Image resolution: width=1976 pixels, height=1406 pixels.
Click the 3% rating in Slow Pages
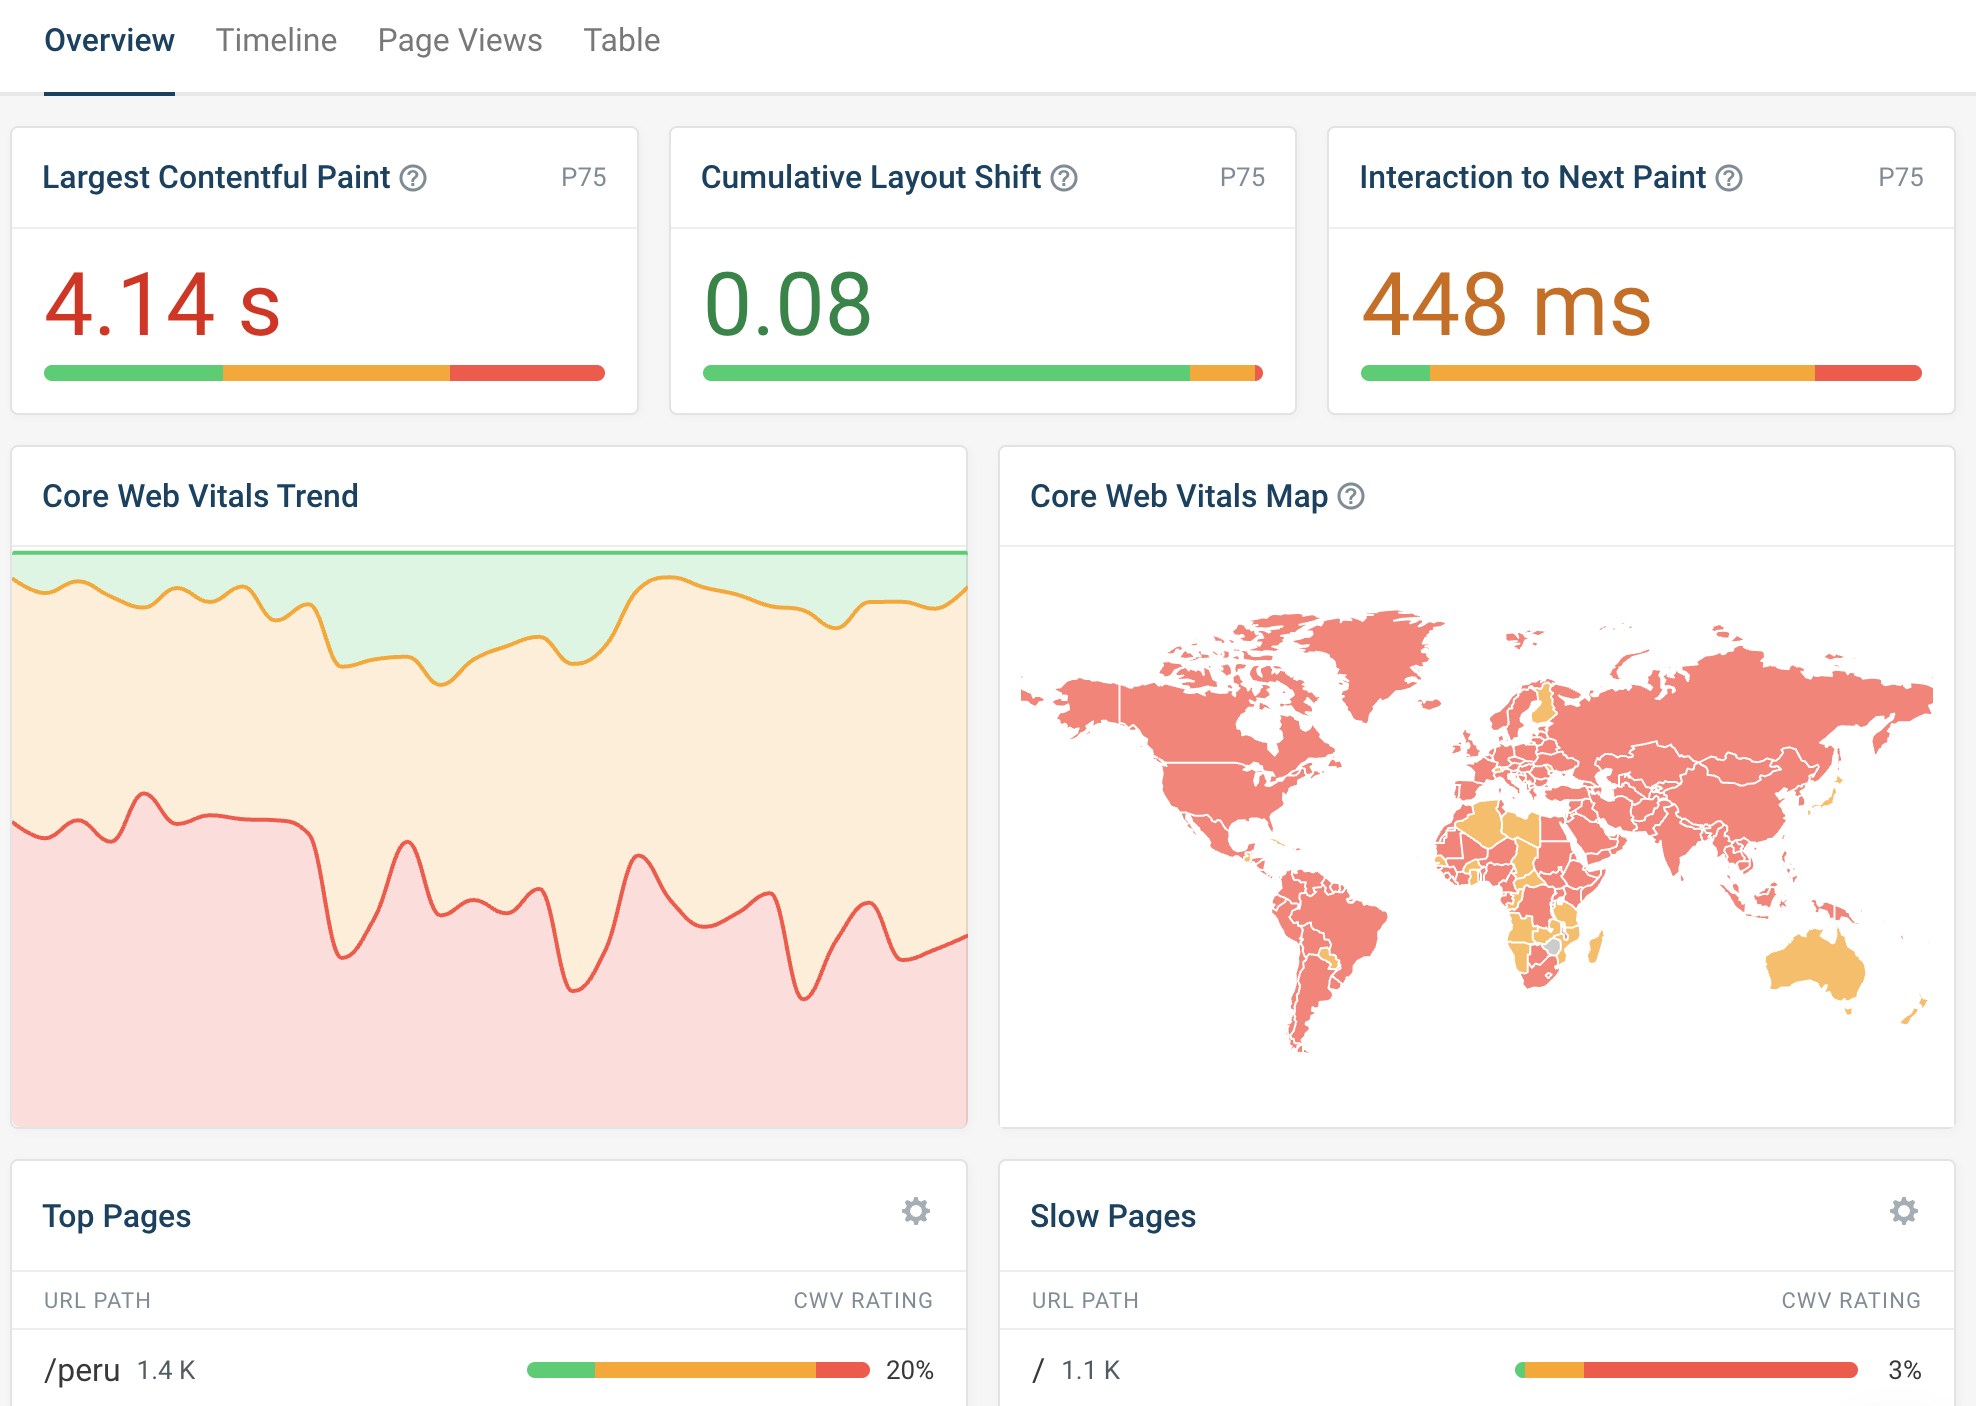[1904, 1370]
